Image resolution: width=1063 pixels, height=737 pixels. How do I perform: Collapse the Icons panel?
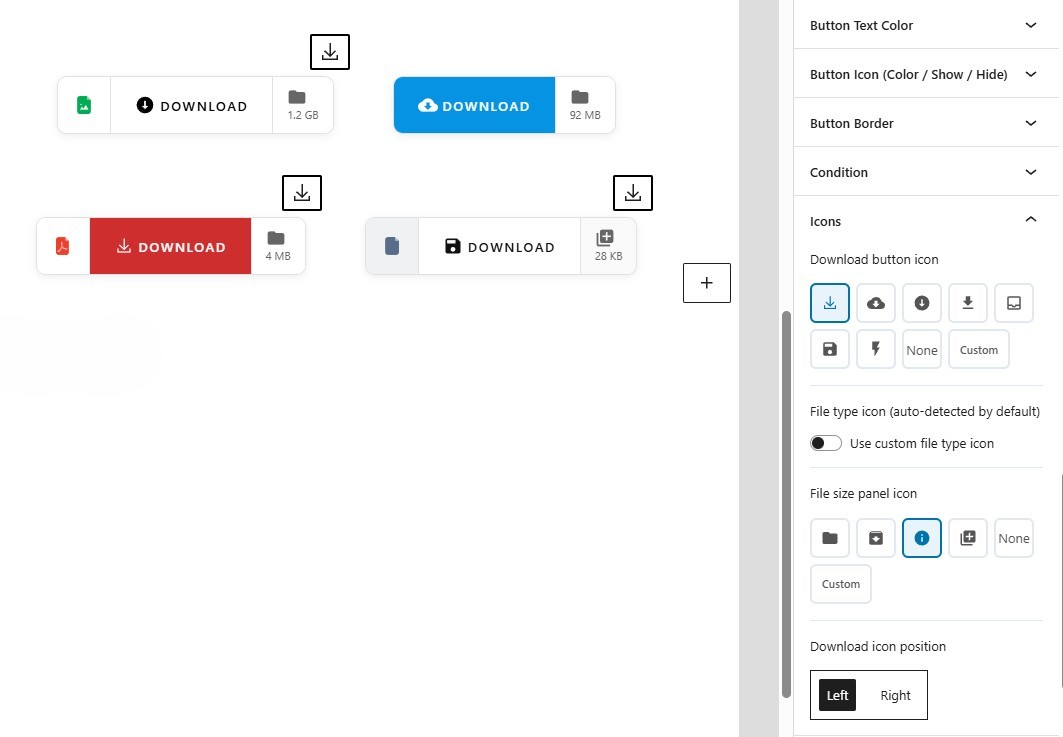coord(925,221)
